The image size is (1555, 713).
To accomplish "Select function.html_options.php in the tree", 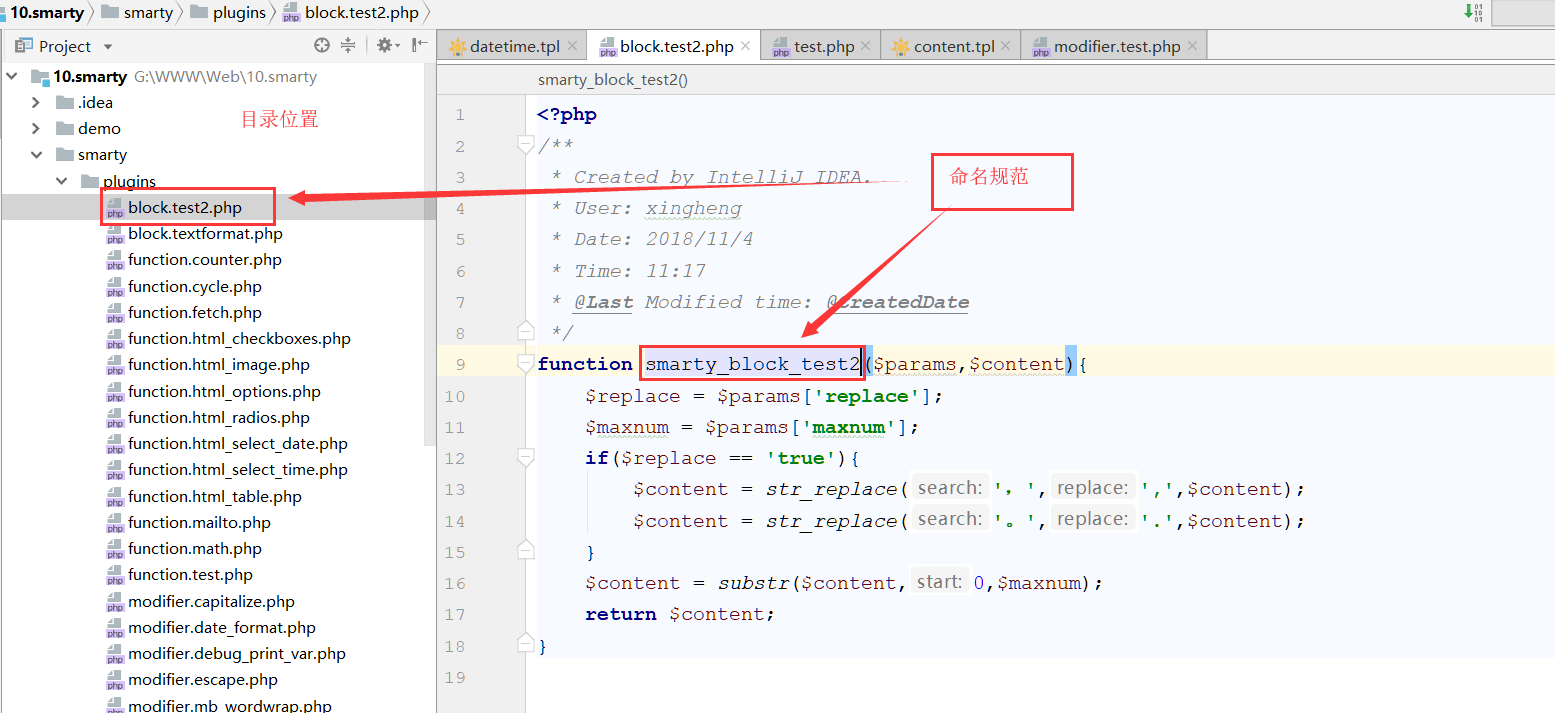I will pos(224,391).
